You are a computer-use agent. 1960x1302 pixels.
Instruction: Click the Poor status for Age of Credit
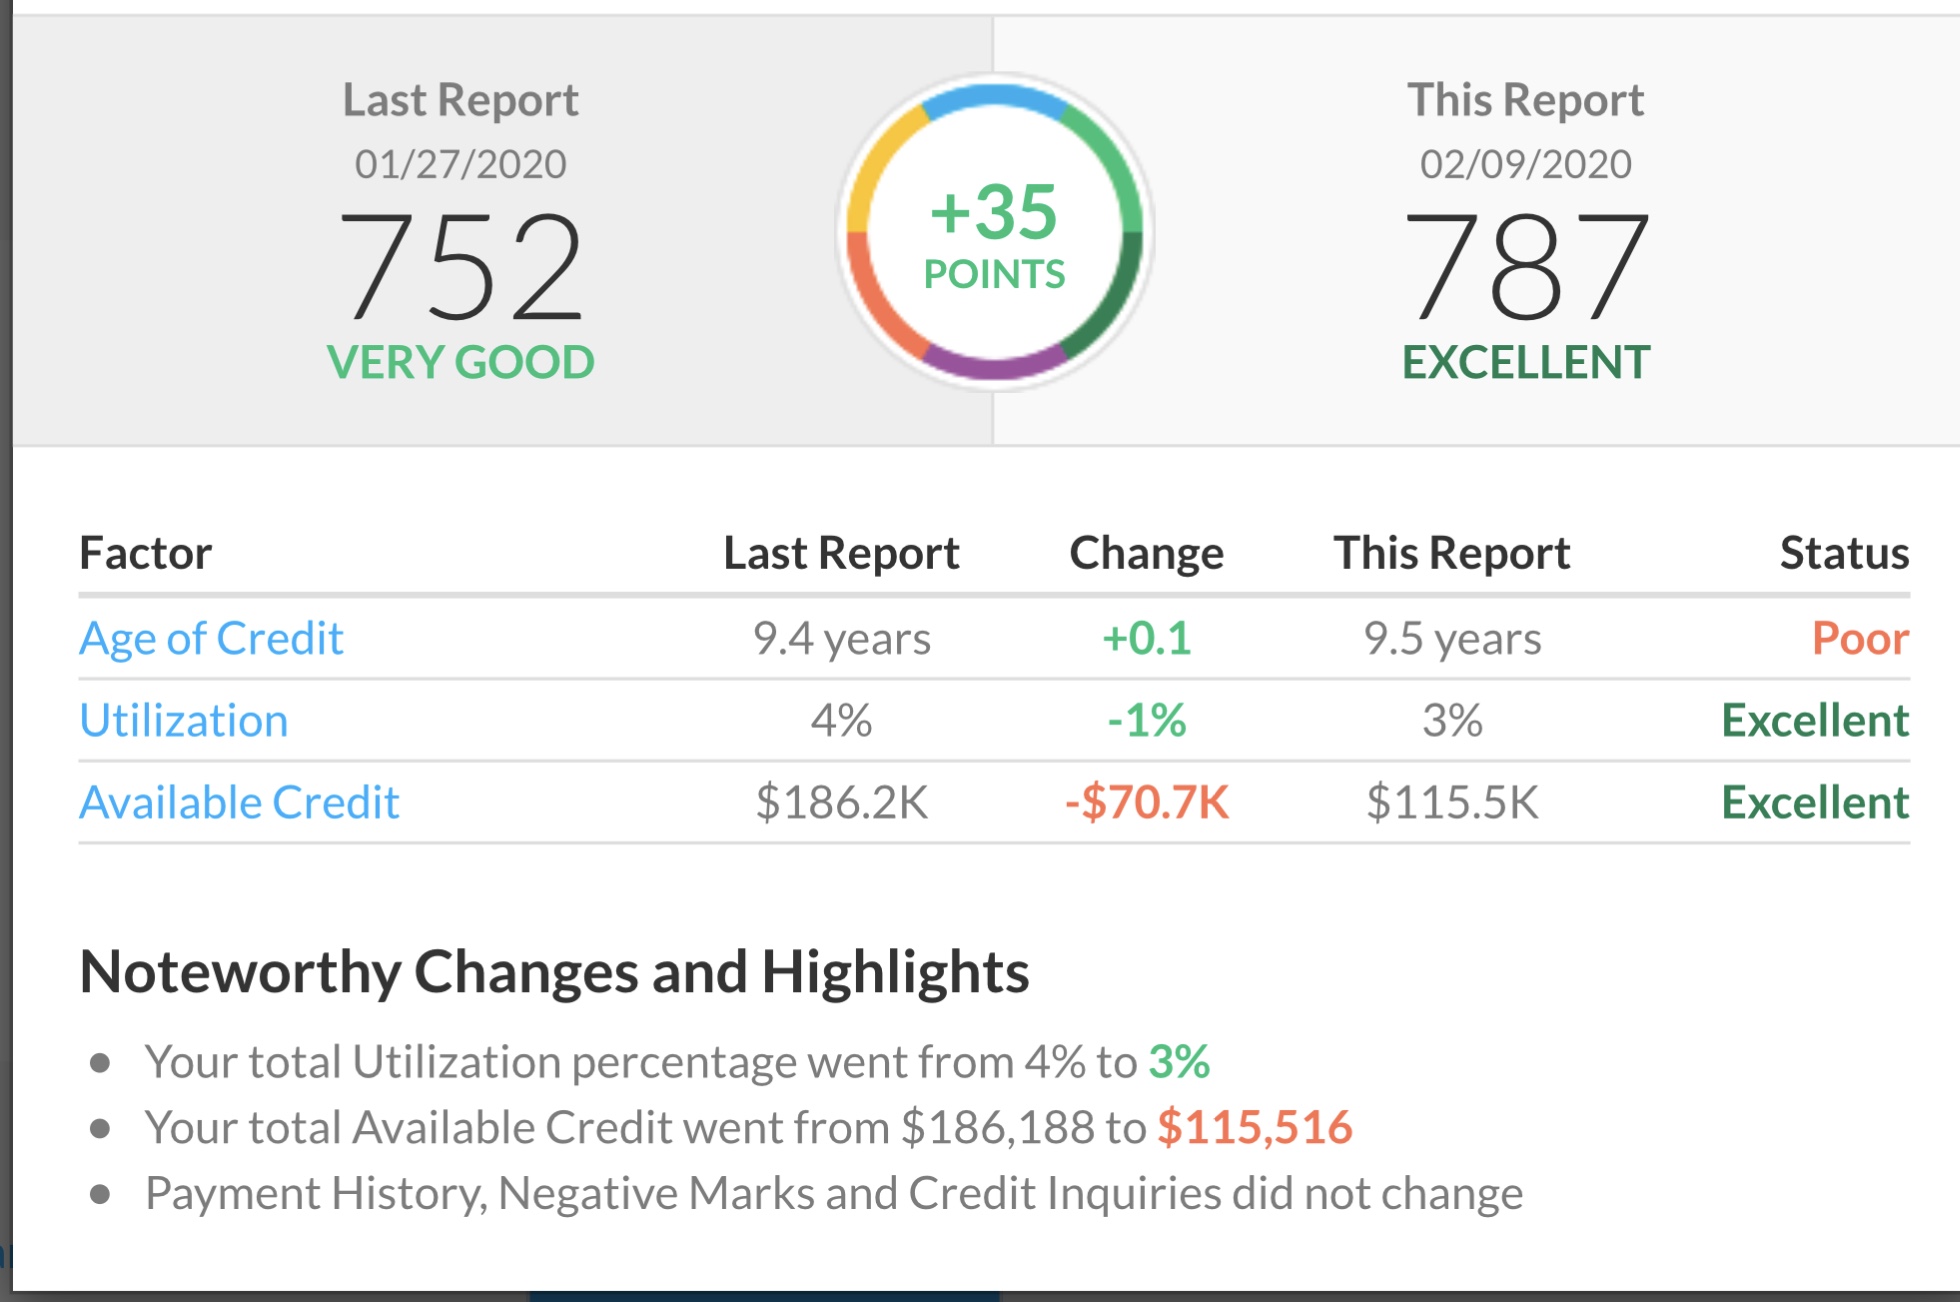coord(1860,638)
